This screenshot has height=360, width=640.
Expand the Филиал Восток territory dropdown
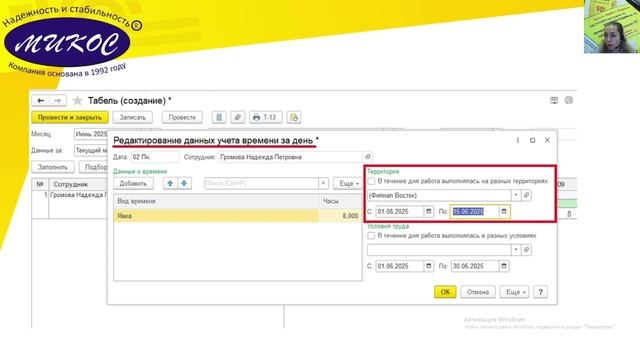[x=516, y=196]
